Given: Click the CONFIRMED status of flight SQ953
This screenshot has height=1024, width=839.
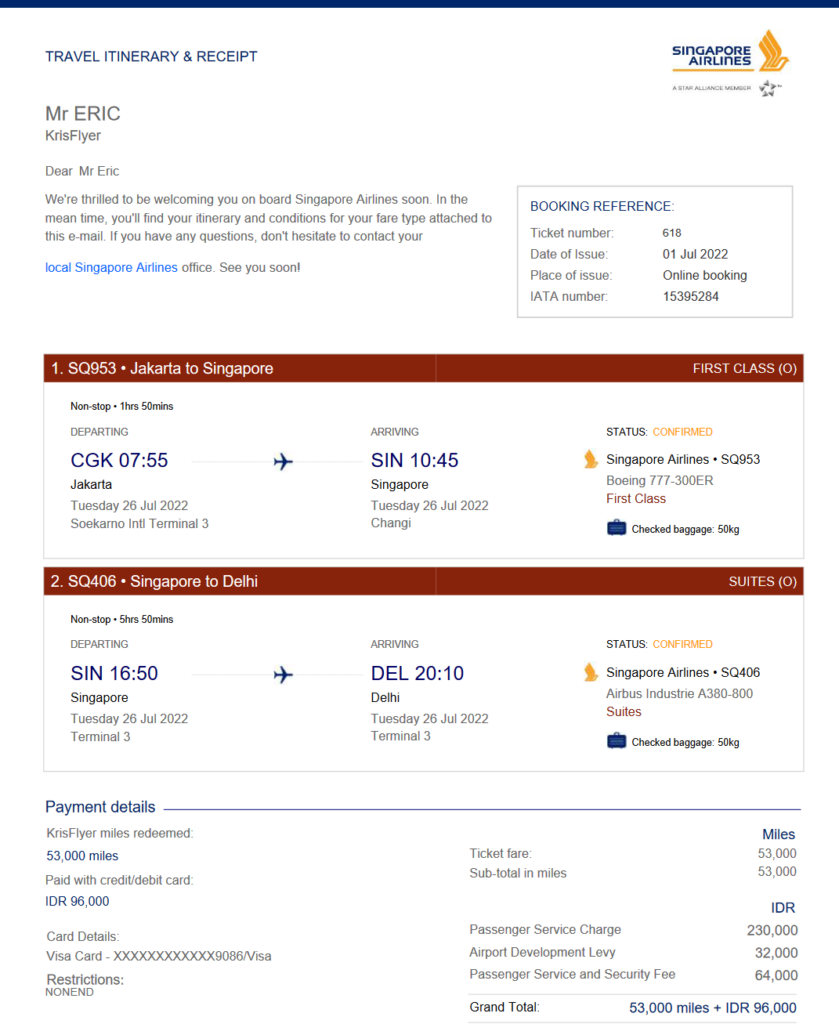Looking at the screenshot, I should 682,432.
